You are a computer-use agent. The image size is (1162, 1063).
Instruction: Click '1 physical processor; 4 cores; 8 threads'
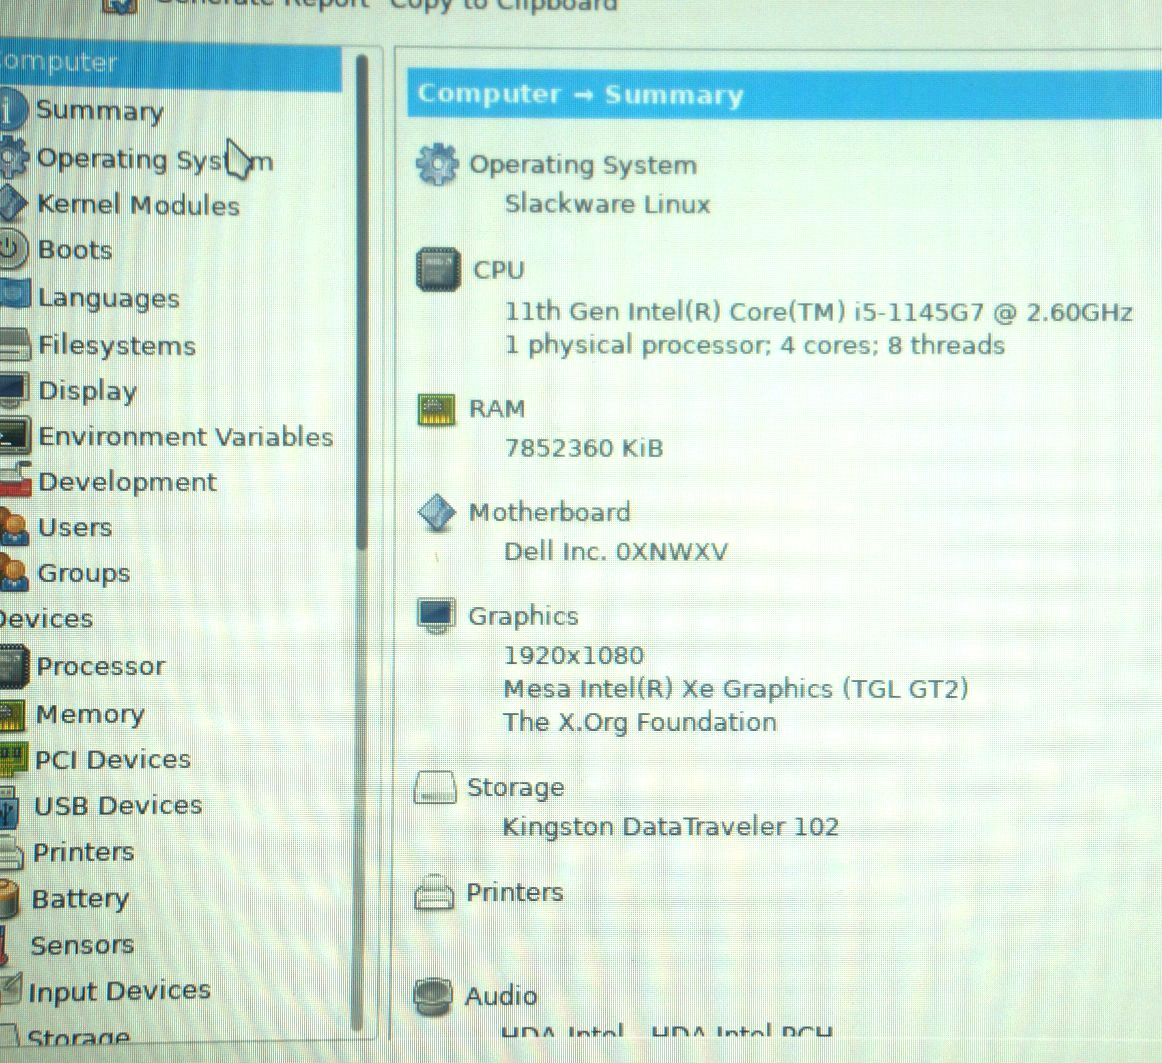[x=755, y=345]
